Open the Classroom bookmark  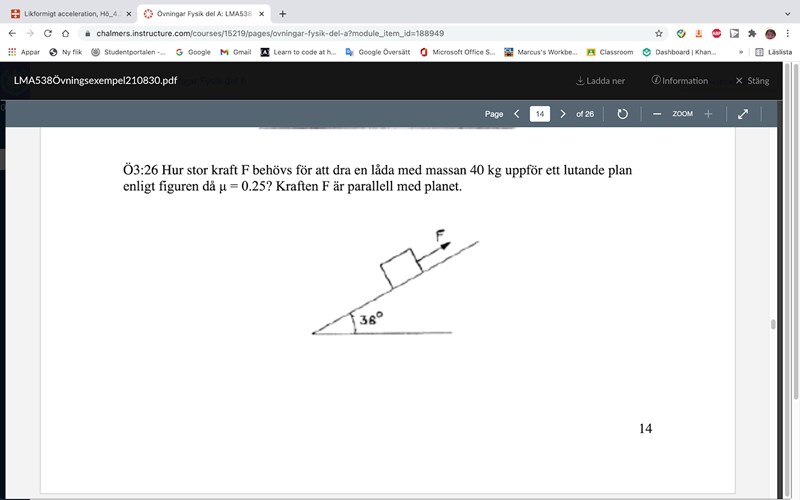(x=610, y=52)
